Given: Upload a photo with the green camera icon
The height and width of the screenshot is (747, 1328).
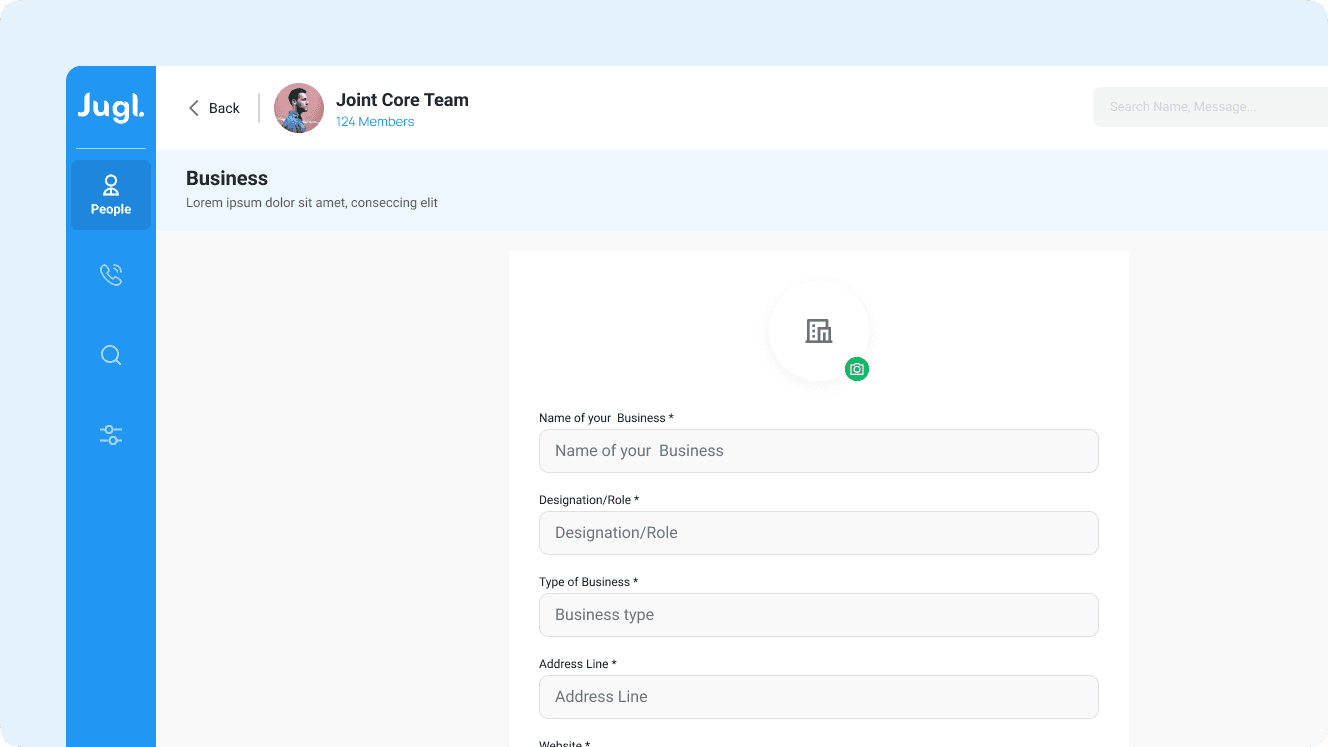Looking at the screenshot, I should 857,369.
